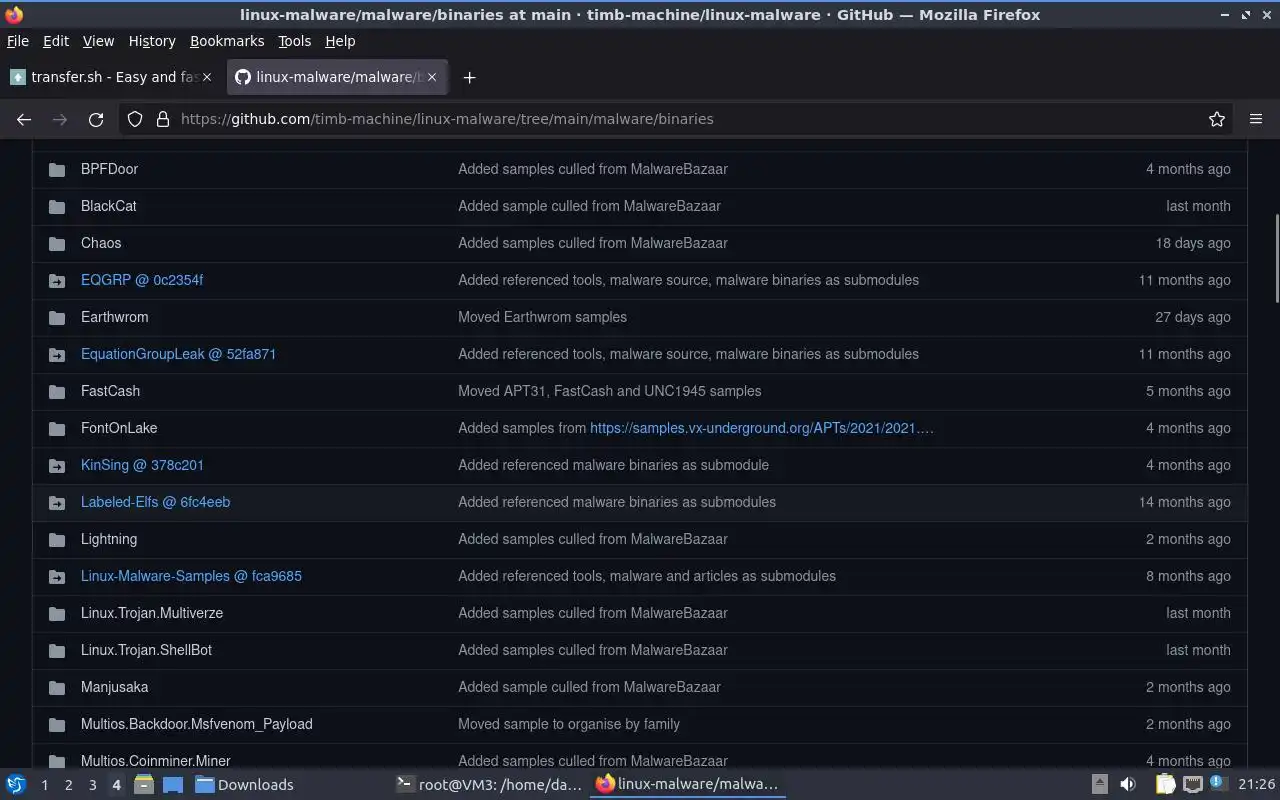Go back with the browser back arrow
This screenshot has width=1280, height=800.
coord(24,119)
